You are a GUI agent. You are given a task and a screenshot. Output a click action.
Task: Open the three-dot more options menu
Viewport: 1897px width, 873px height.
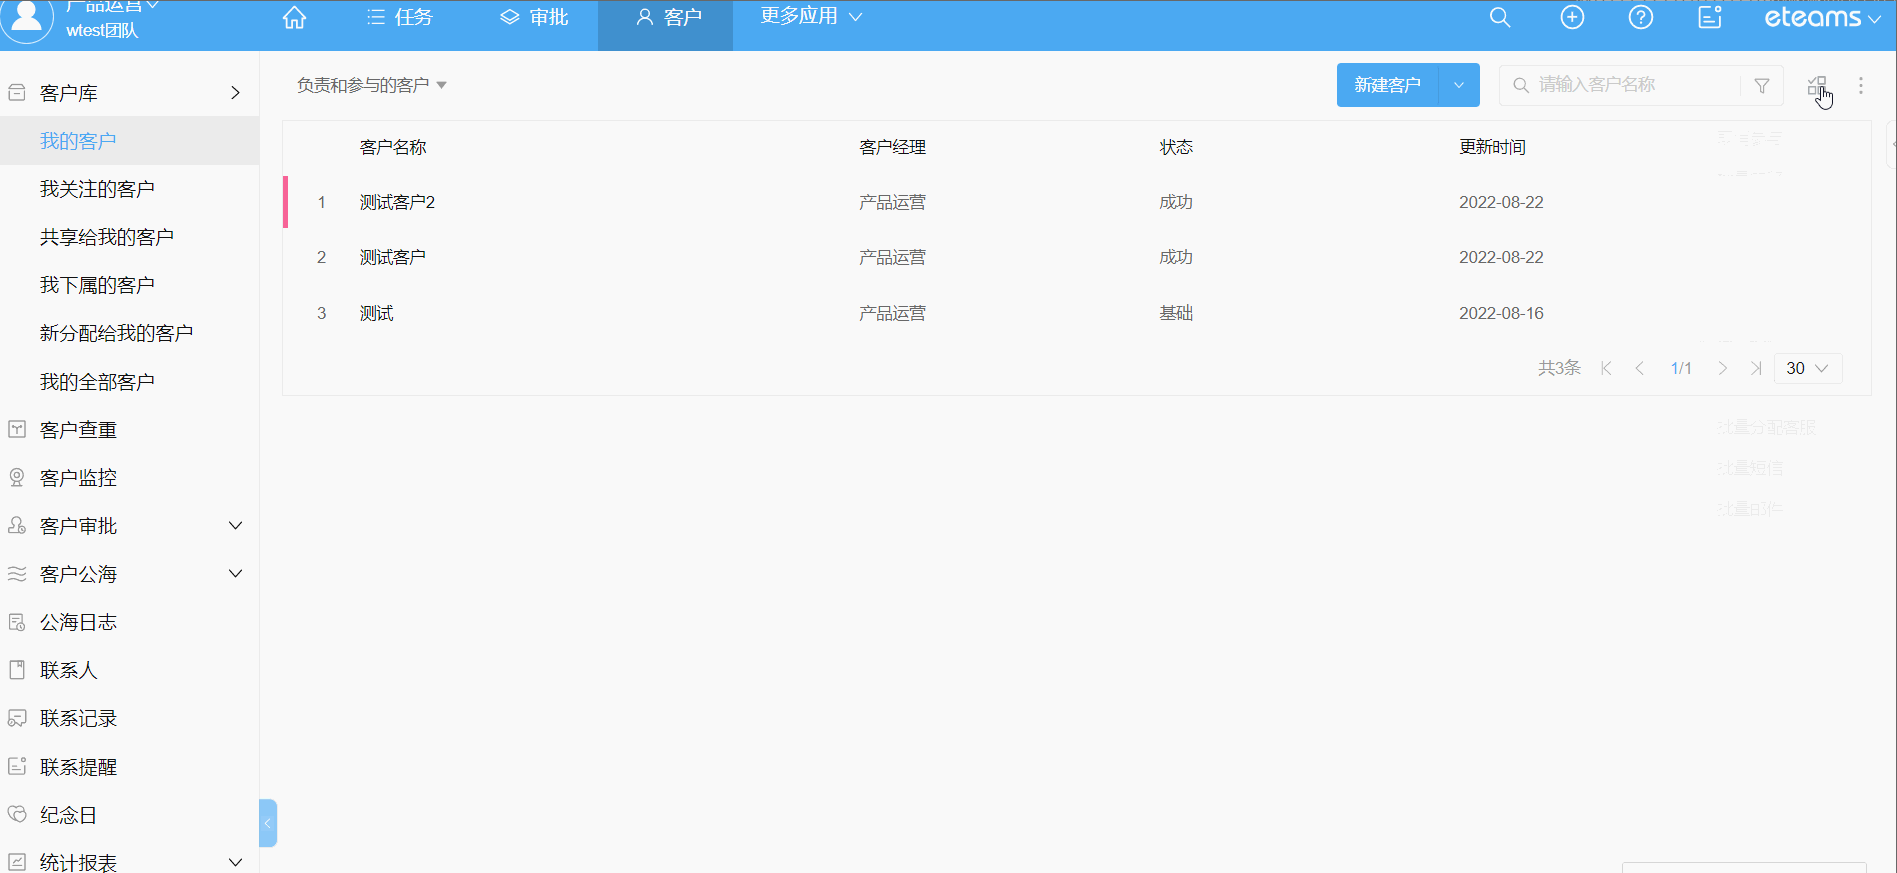pos(1860,86)
